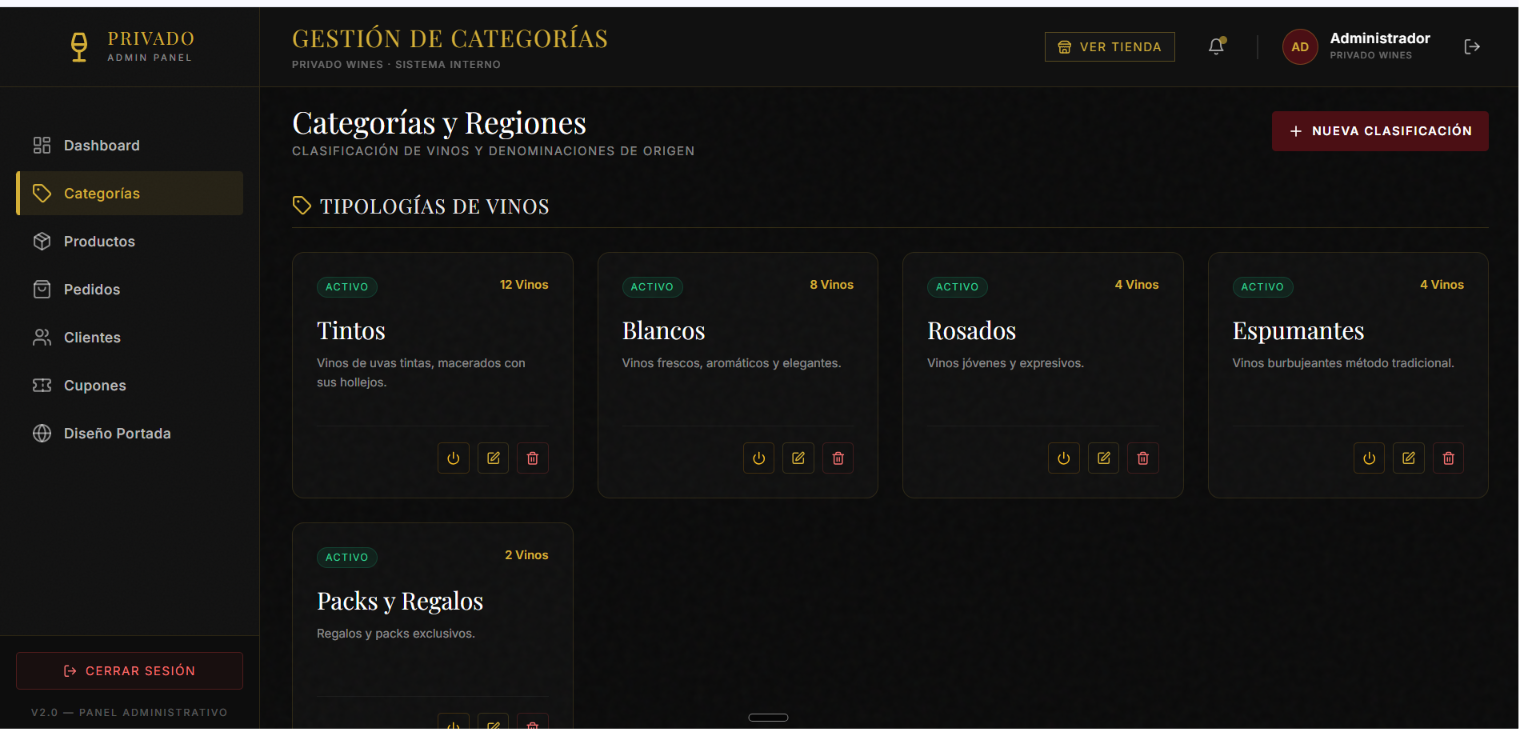The height and width of the screenshot is (729, 1519).
Task: Toggle power icon on Espumantes card
Action: pos(1370,458)
